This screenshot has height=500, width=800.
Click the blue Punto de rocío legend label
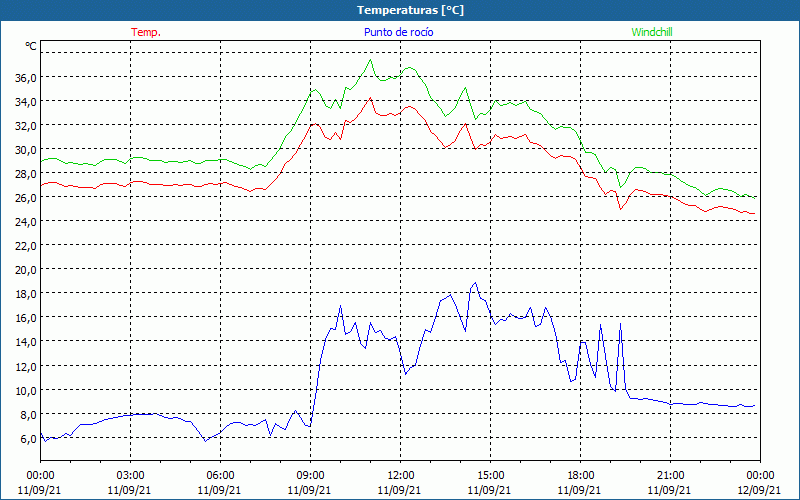point(398,32)
